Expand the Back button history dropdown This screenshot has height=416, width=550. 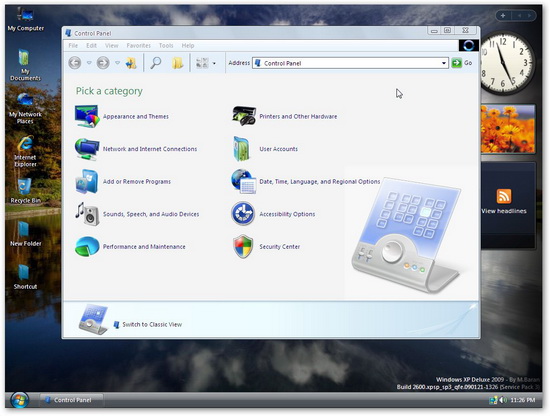click(89, 63)
